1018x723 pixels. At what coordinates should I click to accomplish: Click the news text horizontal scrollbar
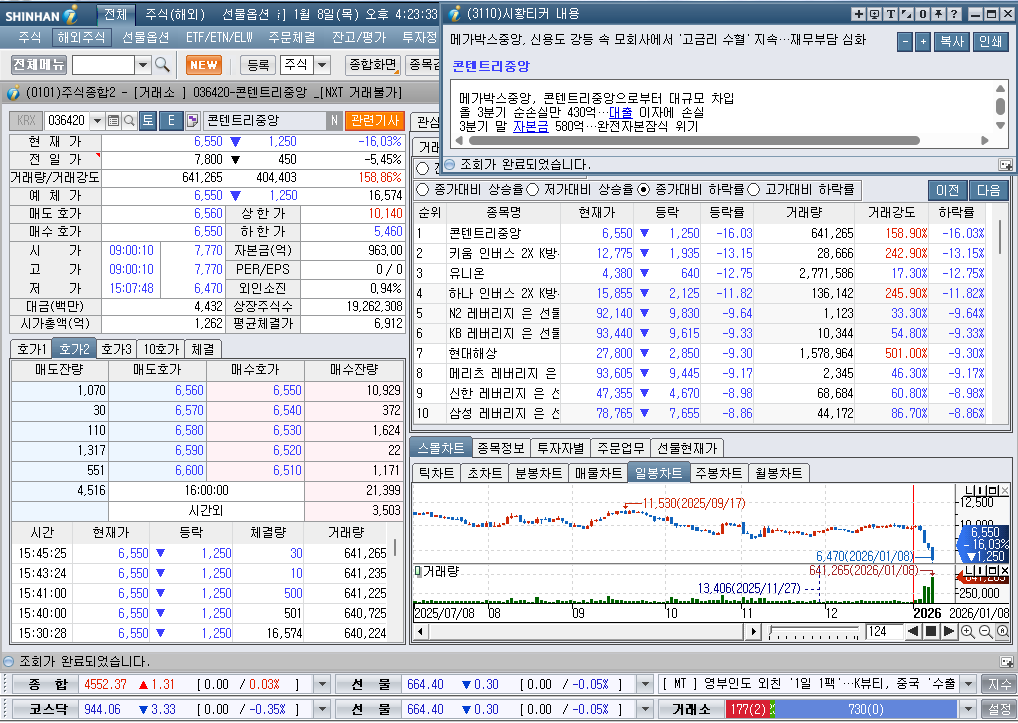[694, 140]
